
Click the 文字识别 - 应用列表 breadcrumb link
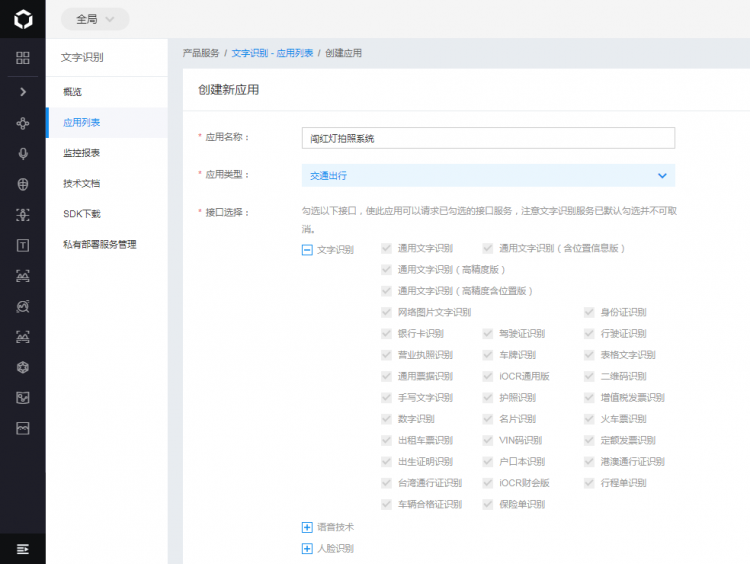[x=272, y=53]
